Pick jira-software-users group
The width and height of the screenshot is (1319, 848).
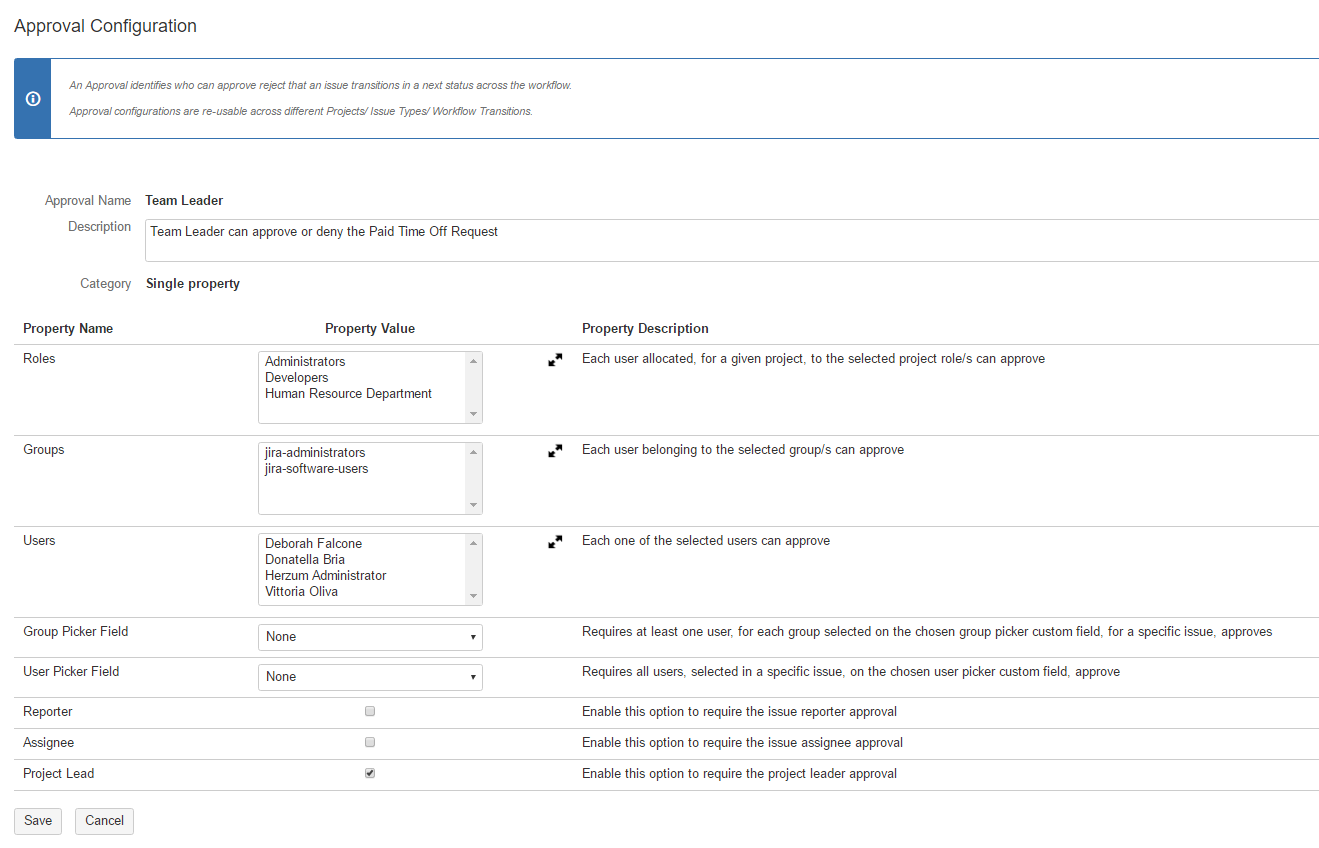click(316, 469)
